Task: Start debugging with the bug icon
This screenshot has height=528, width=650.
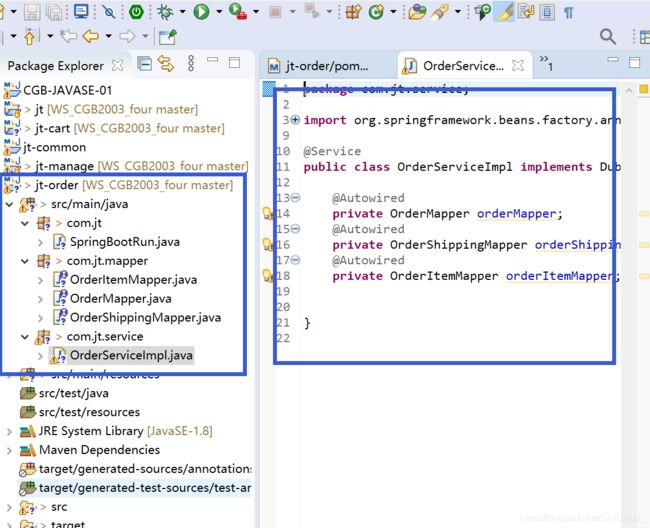Action: (165, 12)
